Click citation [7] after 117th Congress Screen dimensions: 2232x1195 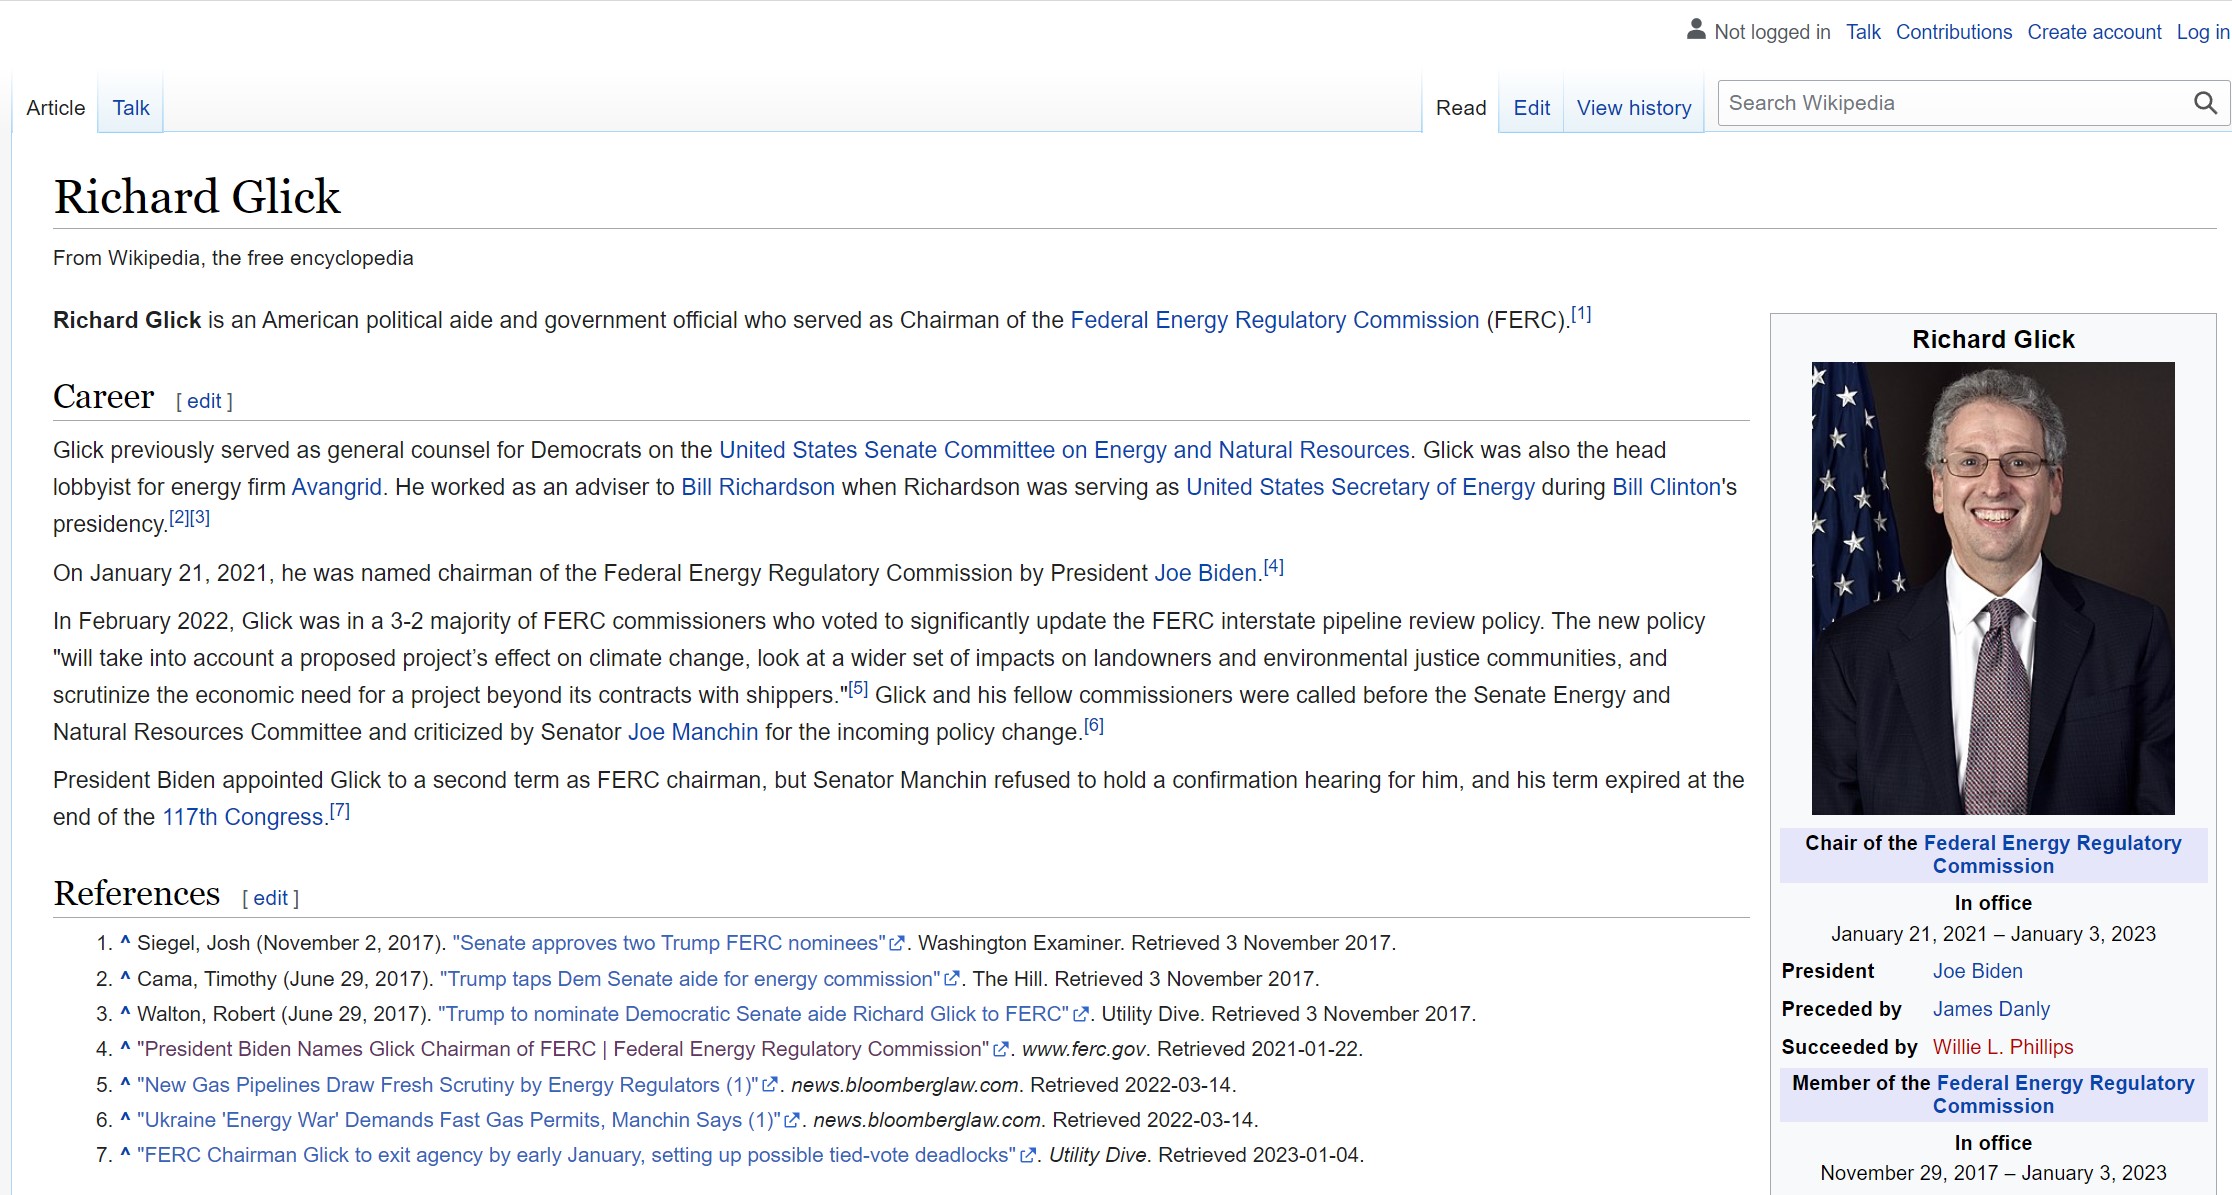click(340, 811)
